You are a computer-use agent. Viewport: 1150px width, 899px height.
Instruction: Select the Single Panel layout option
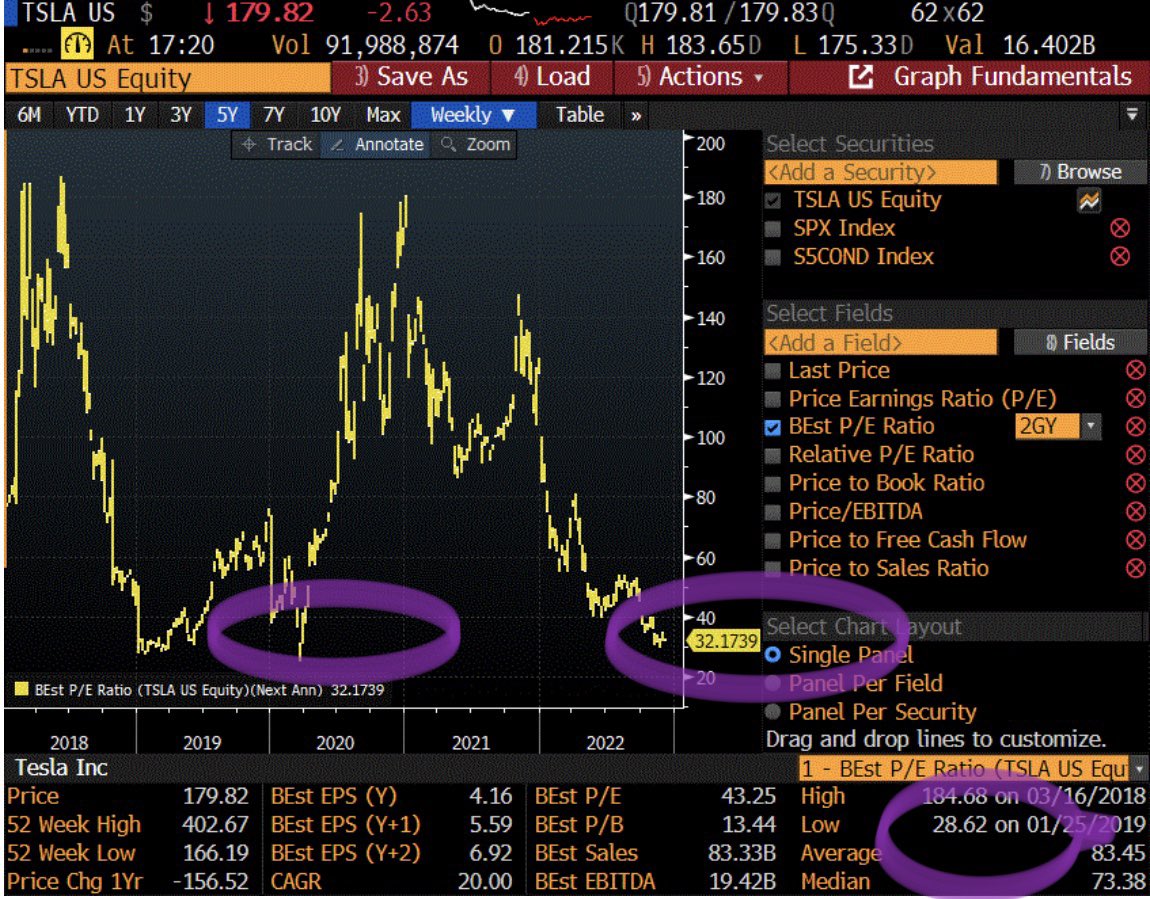(773, 655)
